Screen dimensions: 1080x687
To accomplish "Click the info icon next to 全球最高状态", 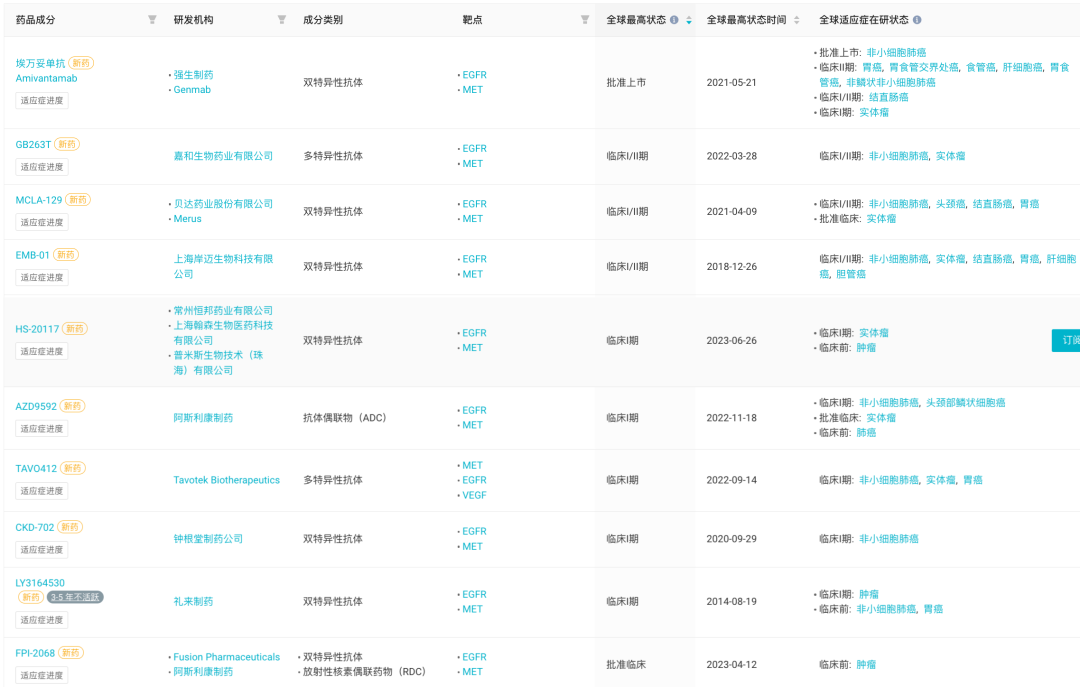I will tap(674, 20).
